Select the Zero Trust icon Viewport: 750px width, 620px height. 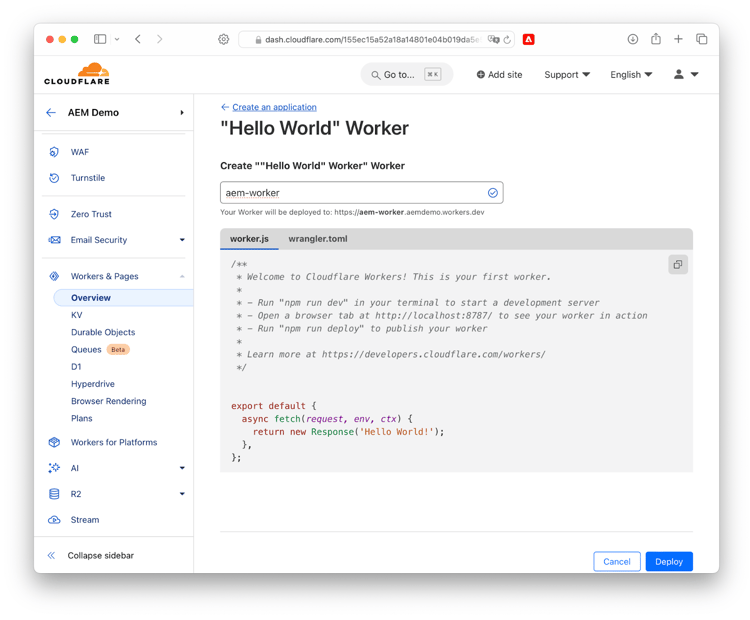(x=54, y=214)
